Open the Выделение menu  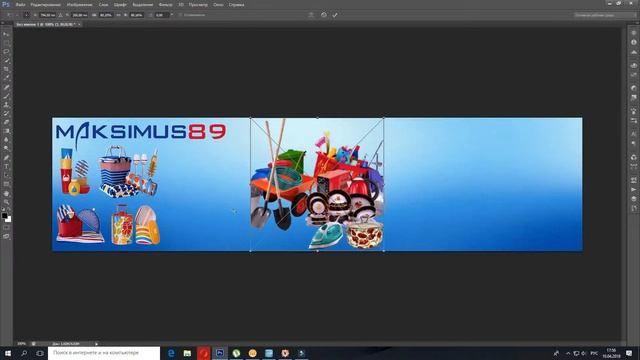pyautogui.click(x=143, y=5)
